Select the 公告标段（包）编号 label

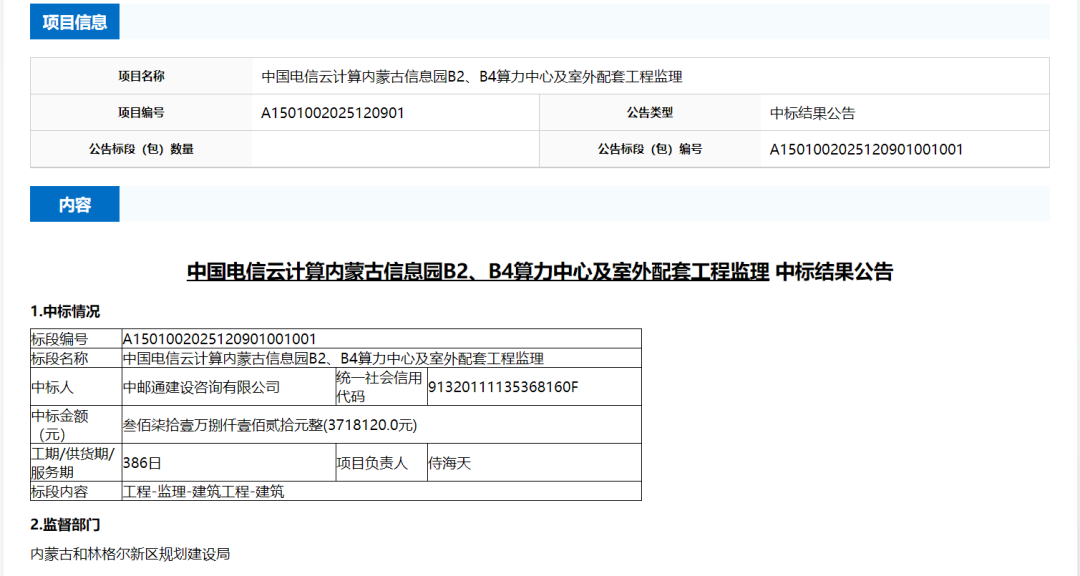(x=650, y=149)
